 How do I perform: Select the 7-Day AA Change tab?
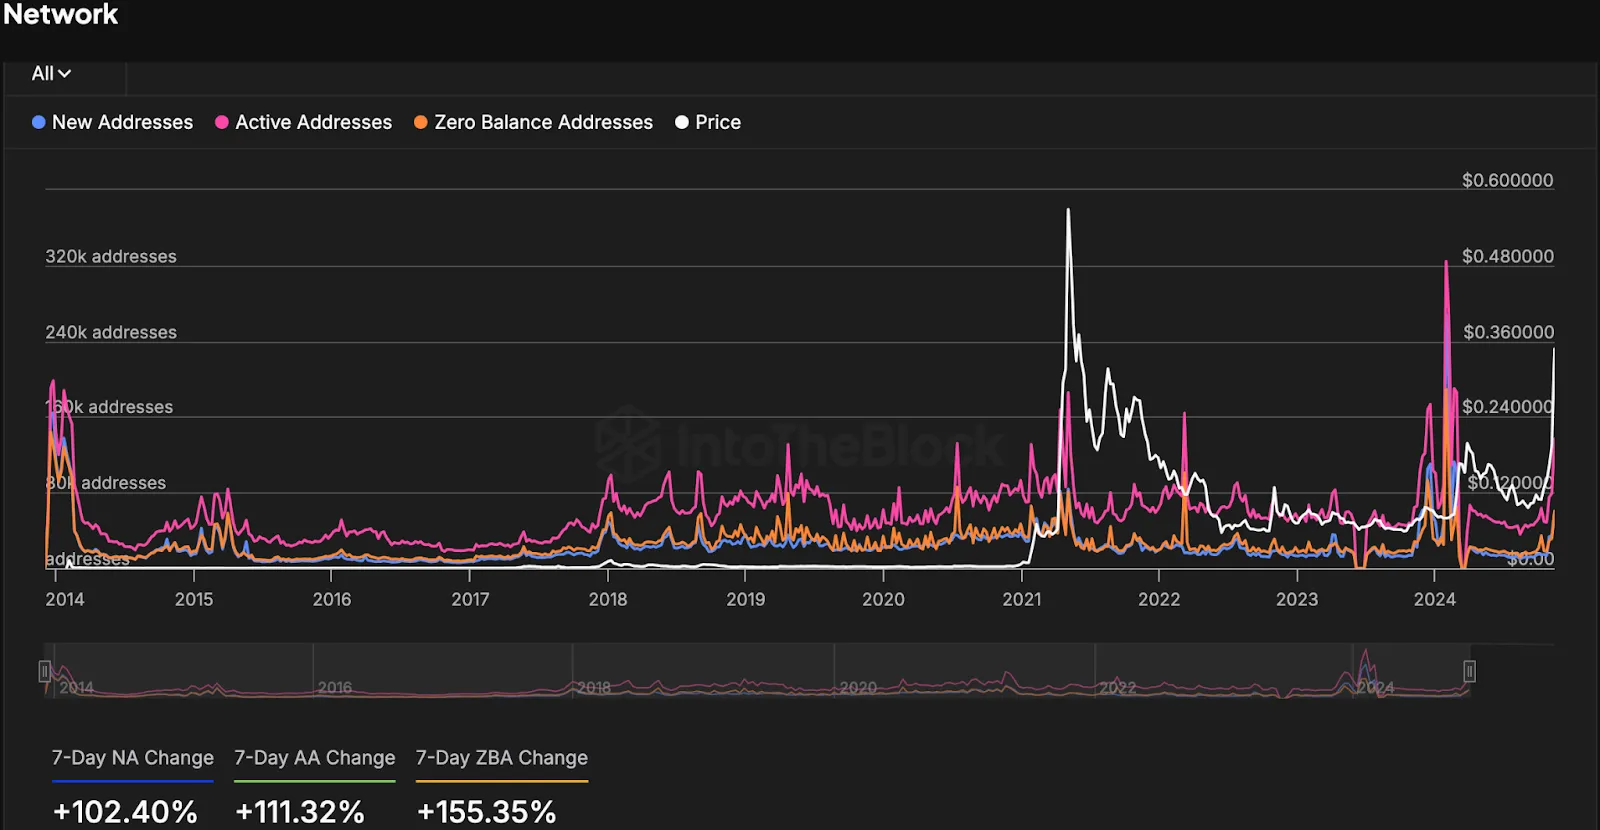314,758
